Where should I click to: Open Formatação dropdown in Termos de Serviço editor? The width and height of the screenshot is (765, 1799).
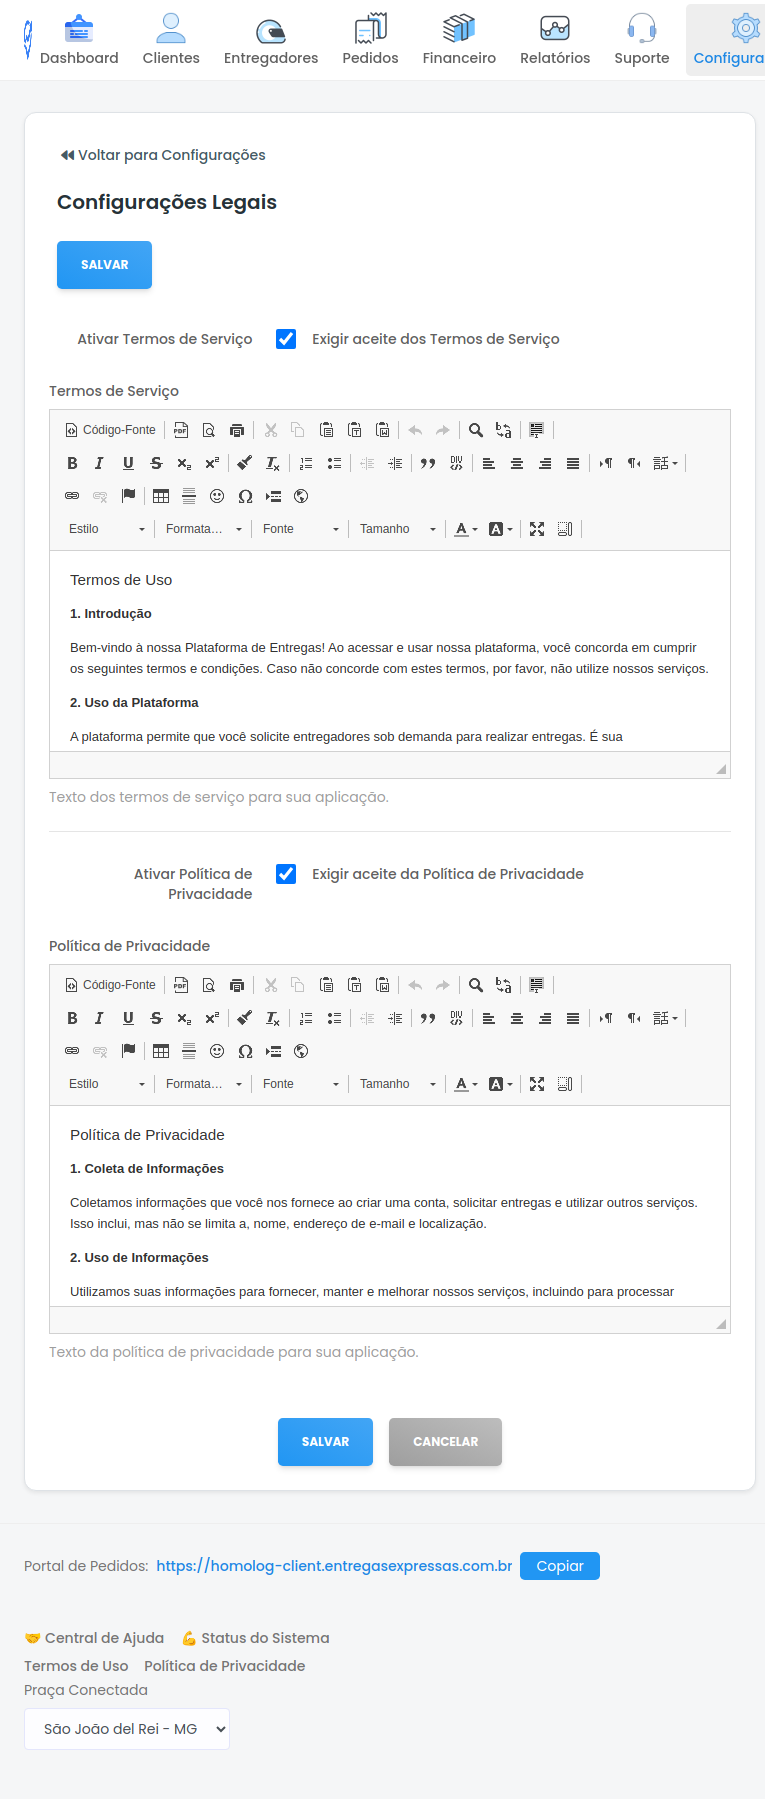click(204, 529)
